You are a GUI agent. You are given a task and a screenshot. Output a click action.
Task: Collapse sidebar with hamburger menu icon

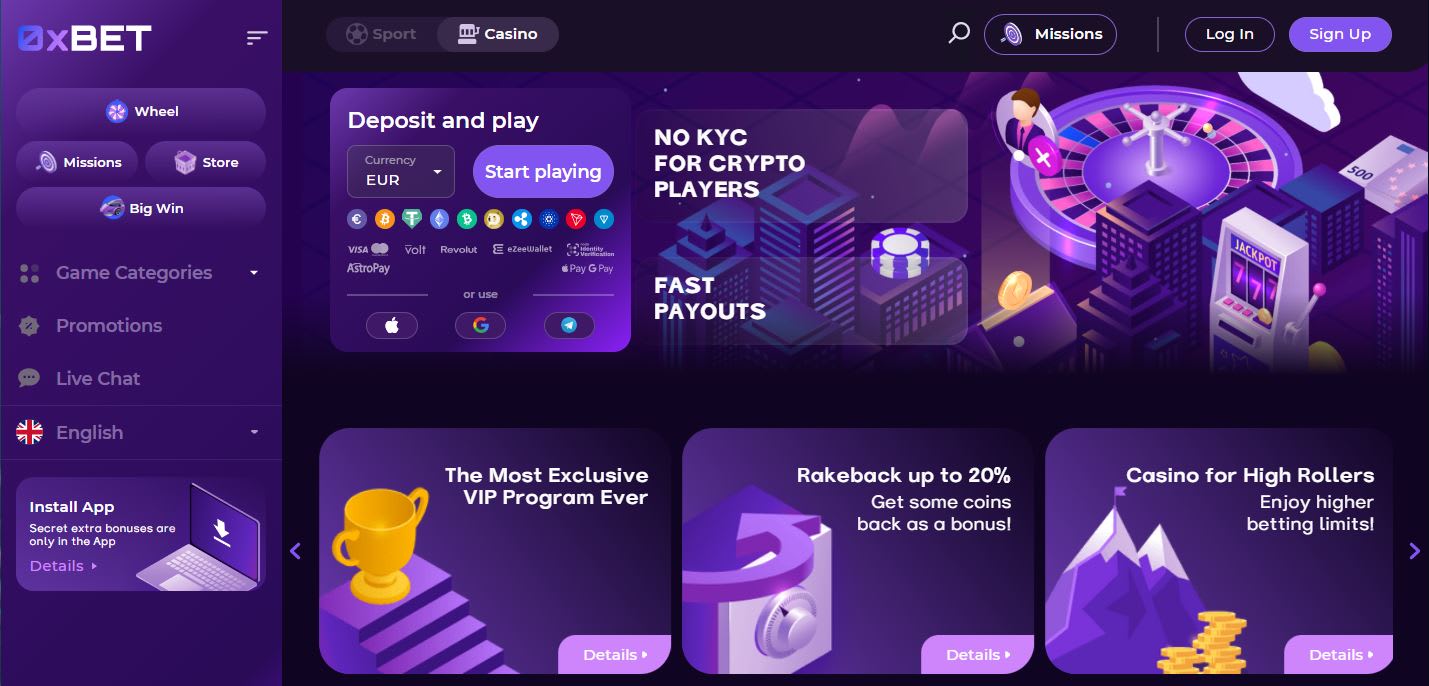click(x=257, y=38)
